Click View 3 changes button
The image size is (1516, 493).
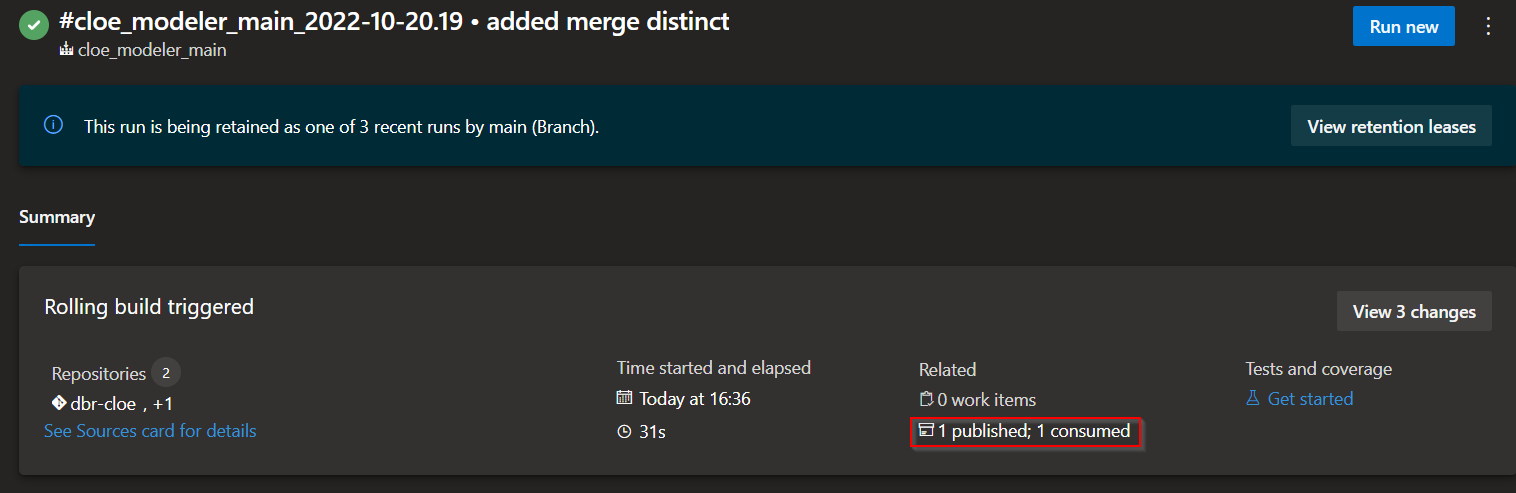[1414, 311]
